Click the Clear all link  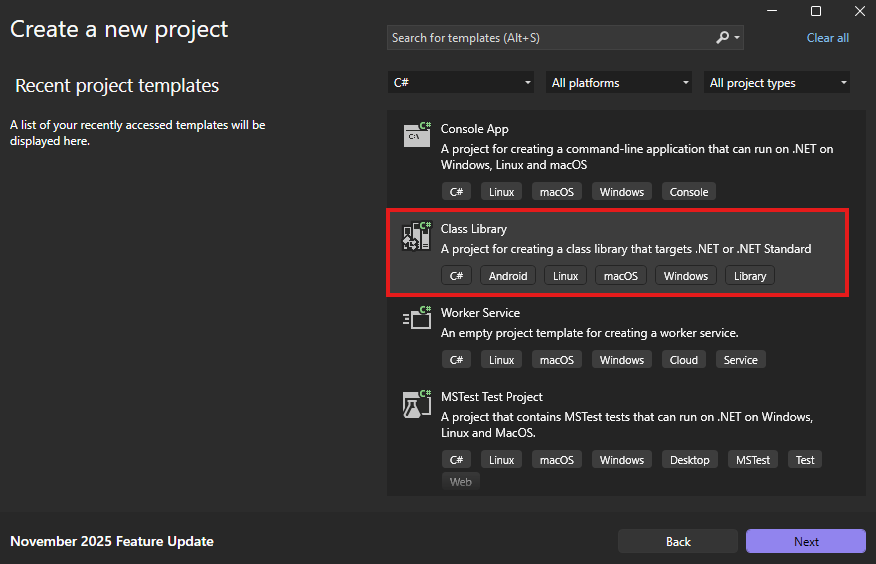(827, 37)
